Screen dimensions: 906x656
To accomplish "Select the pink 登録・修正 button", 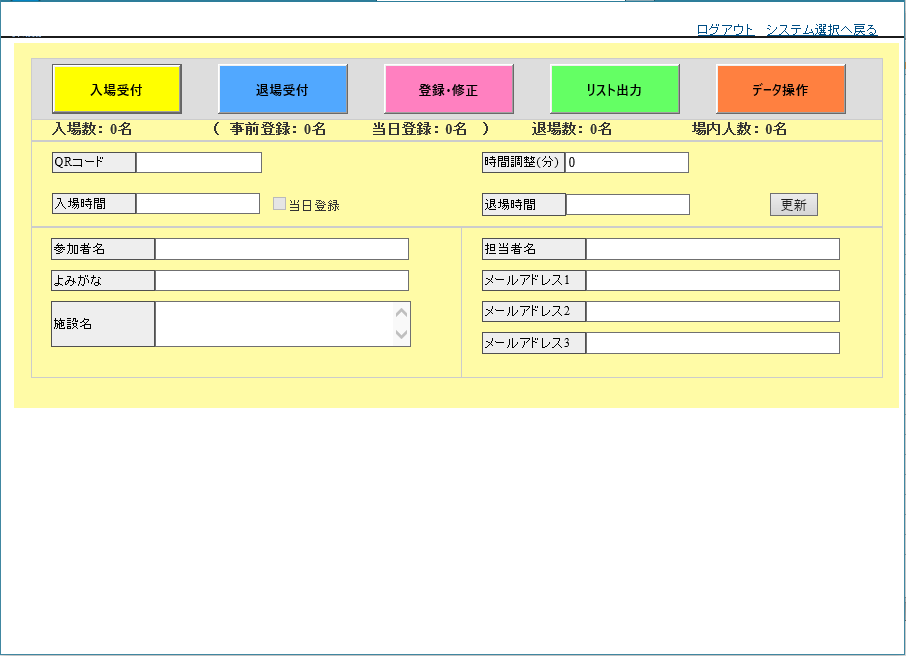I will (448, 89).
